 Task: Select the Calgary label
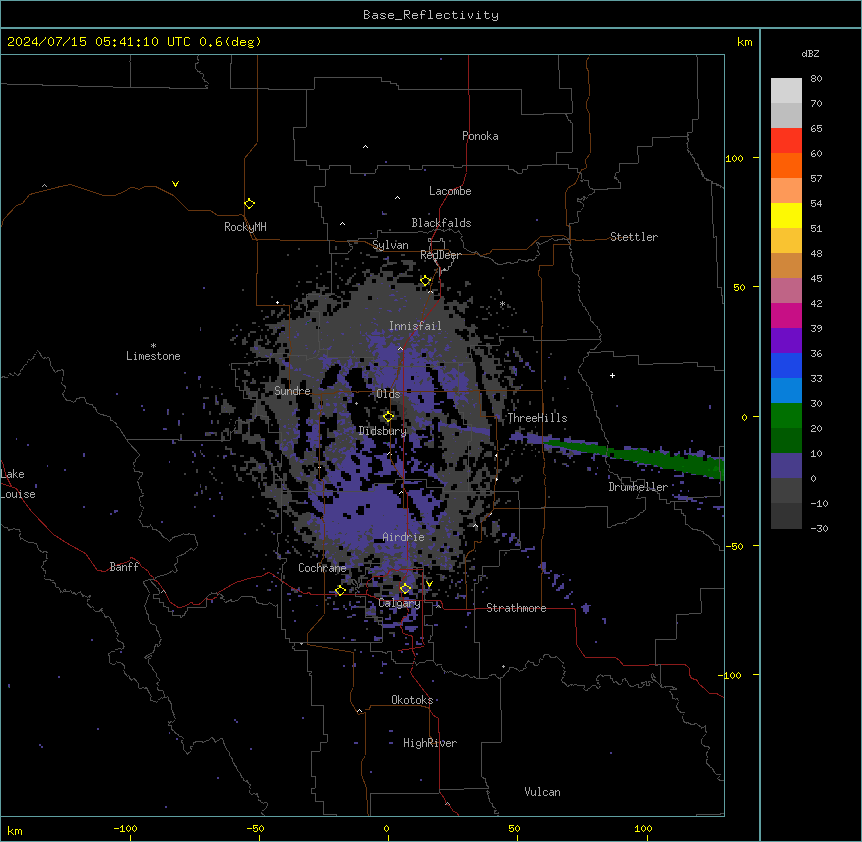(x=399, y=603)
